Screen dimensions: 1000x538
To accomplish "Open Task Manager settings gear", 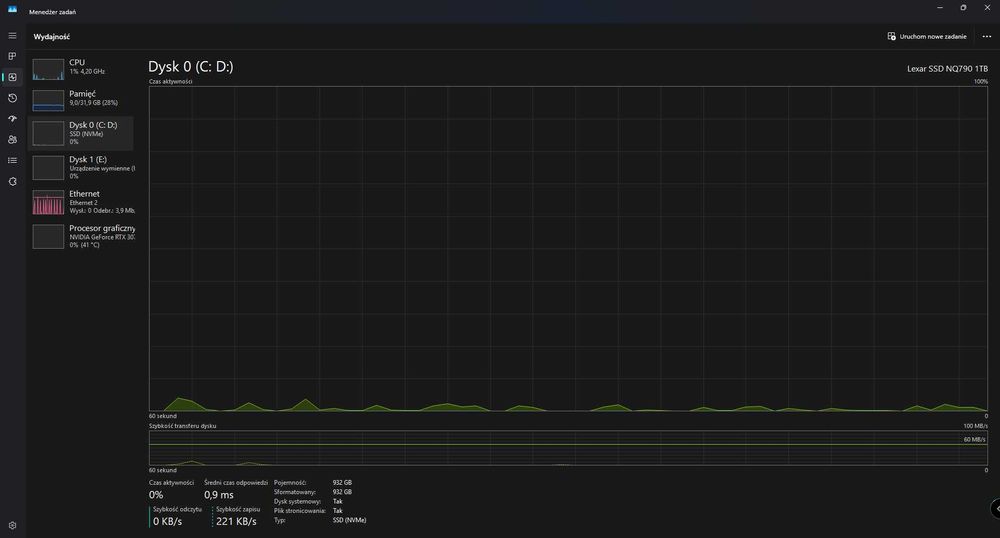I will click(x=12, y=526).
